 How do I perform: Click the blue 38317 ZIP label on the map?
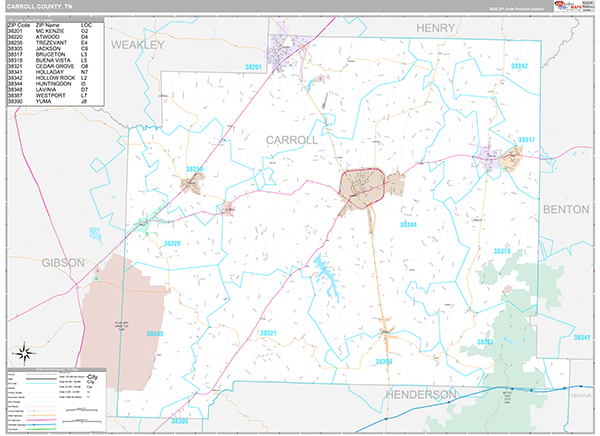point(527,140)
